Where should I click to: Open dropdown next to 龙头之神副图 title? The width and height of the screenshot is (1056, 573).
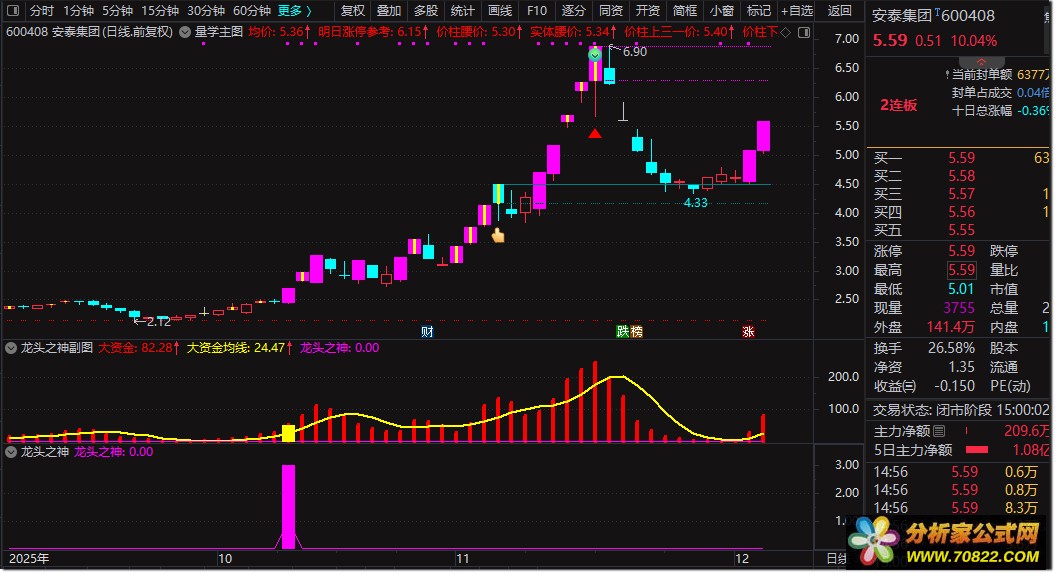tap(11, 348)
